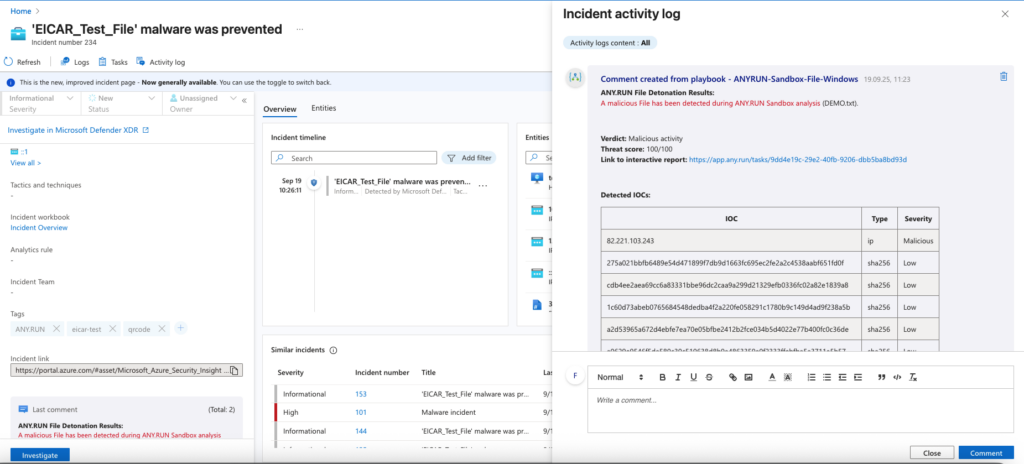
Task: Insert an image into the comment
Action: (x=749, y=377)
